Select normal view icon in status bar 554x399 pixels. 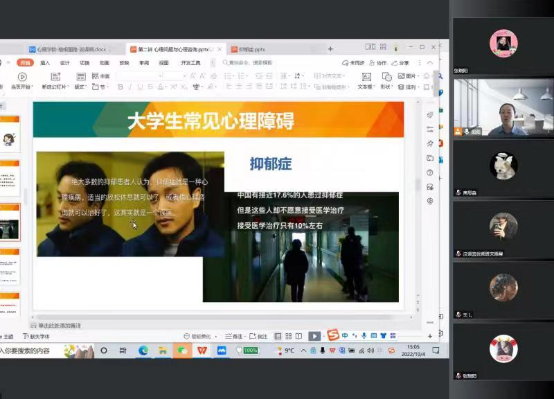click(278, 336)
